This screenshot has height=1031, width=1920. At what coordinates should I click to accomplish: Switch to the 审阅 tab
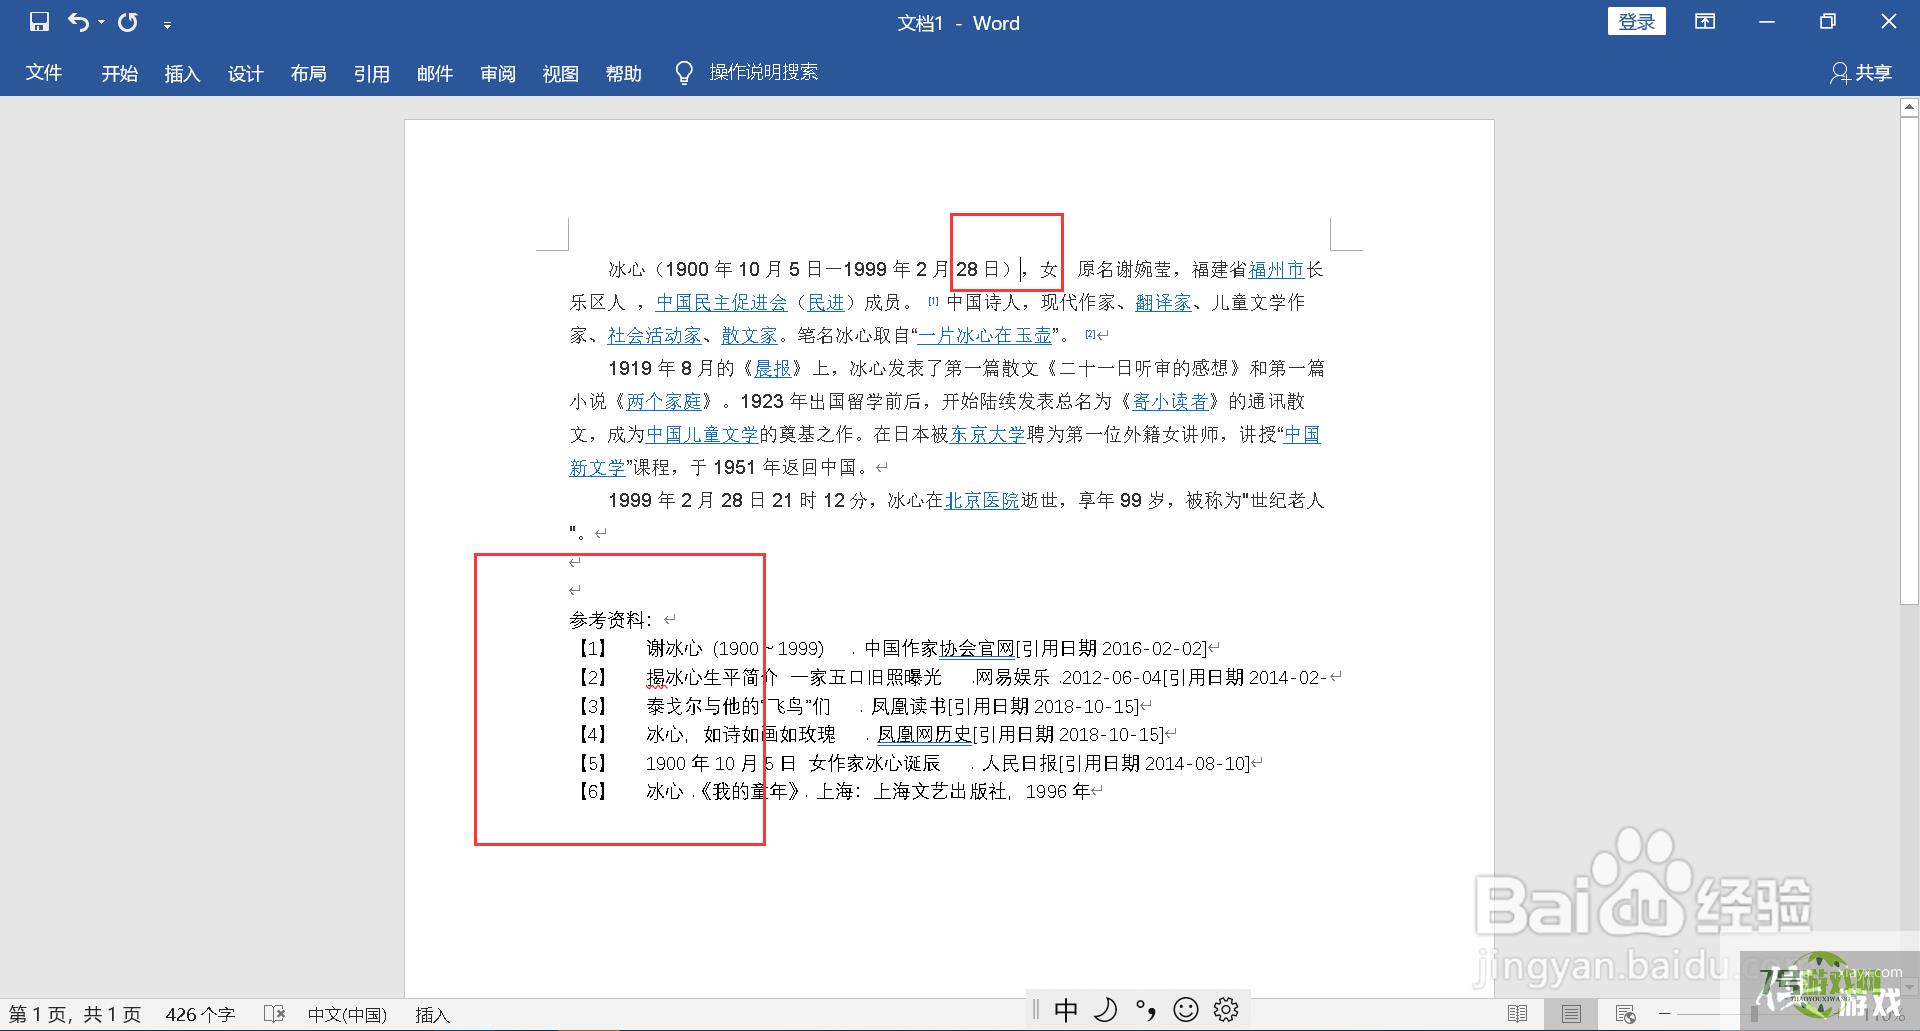(497, 73)
